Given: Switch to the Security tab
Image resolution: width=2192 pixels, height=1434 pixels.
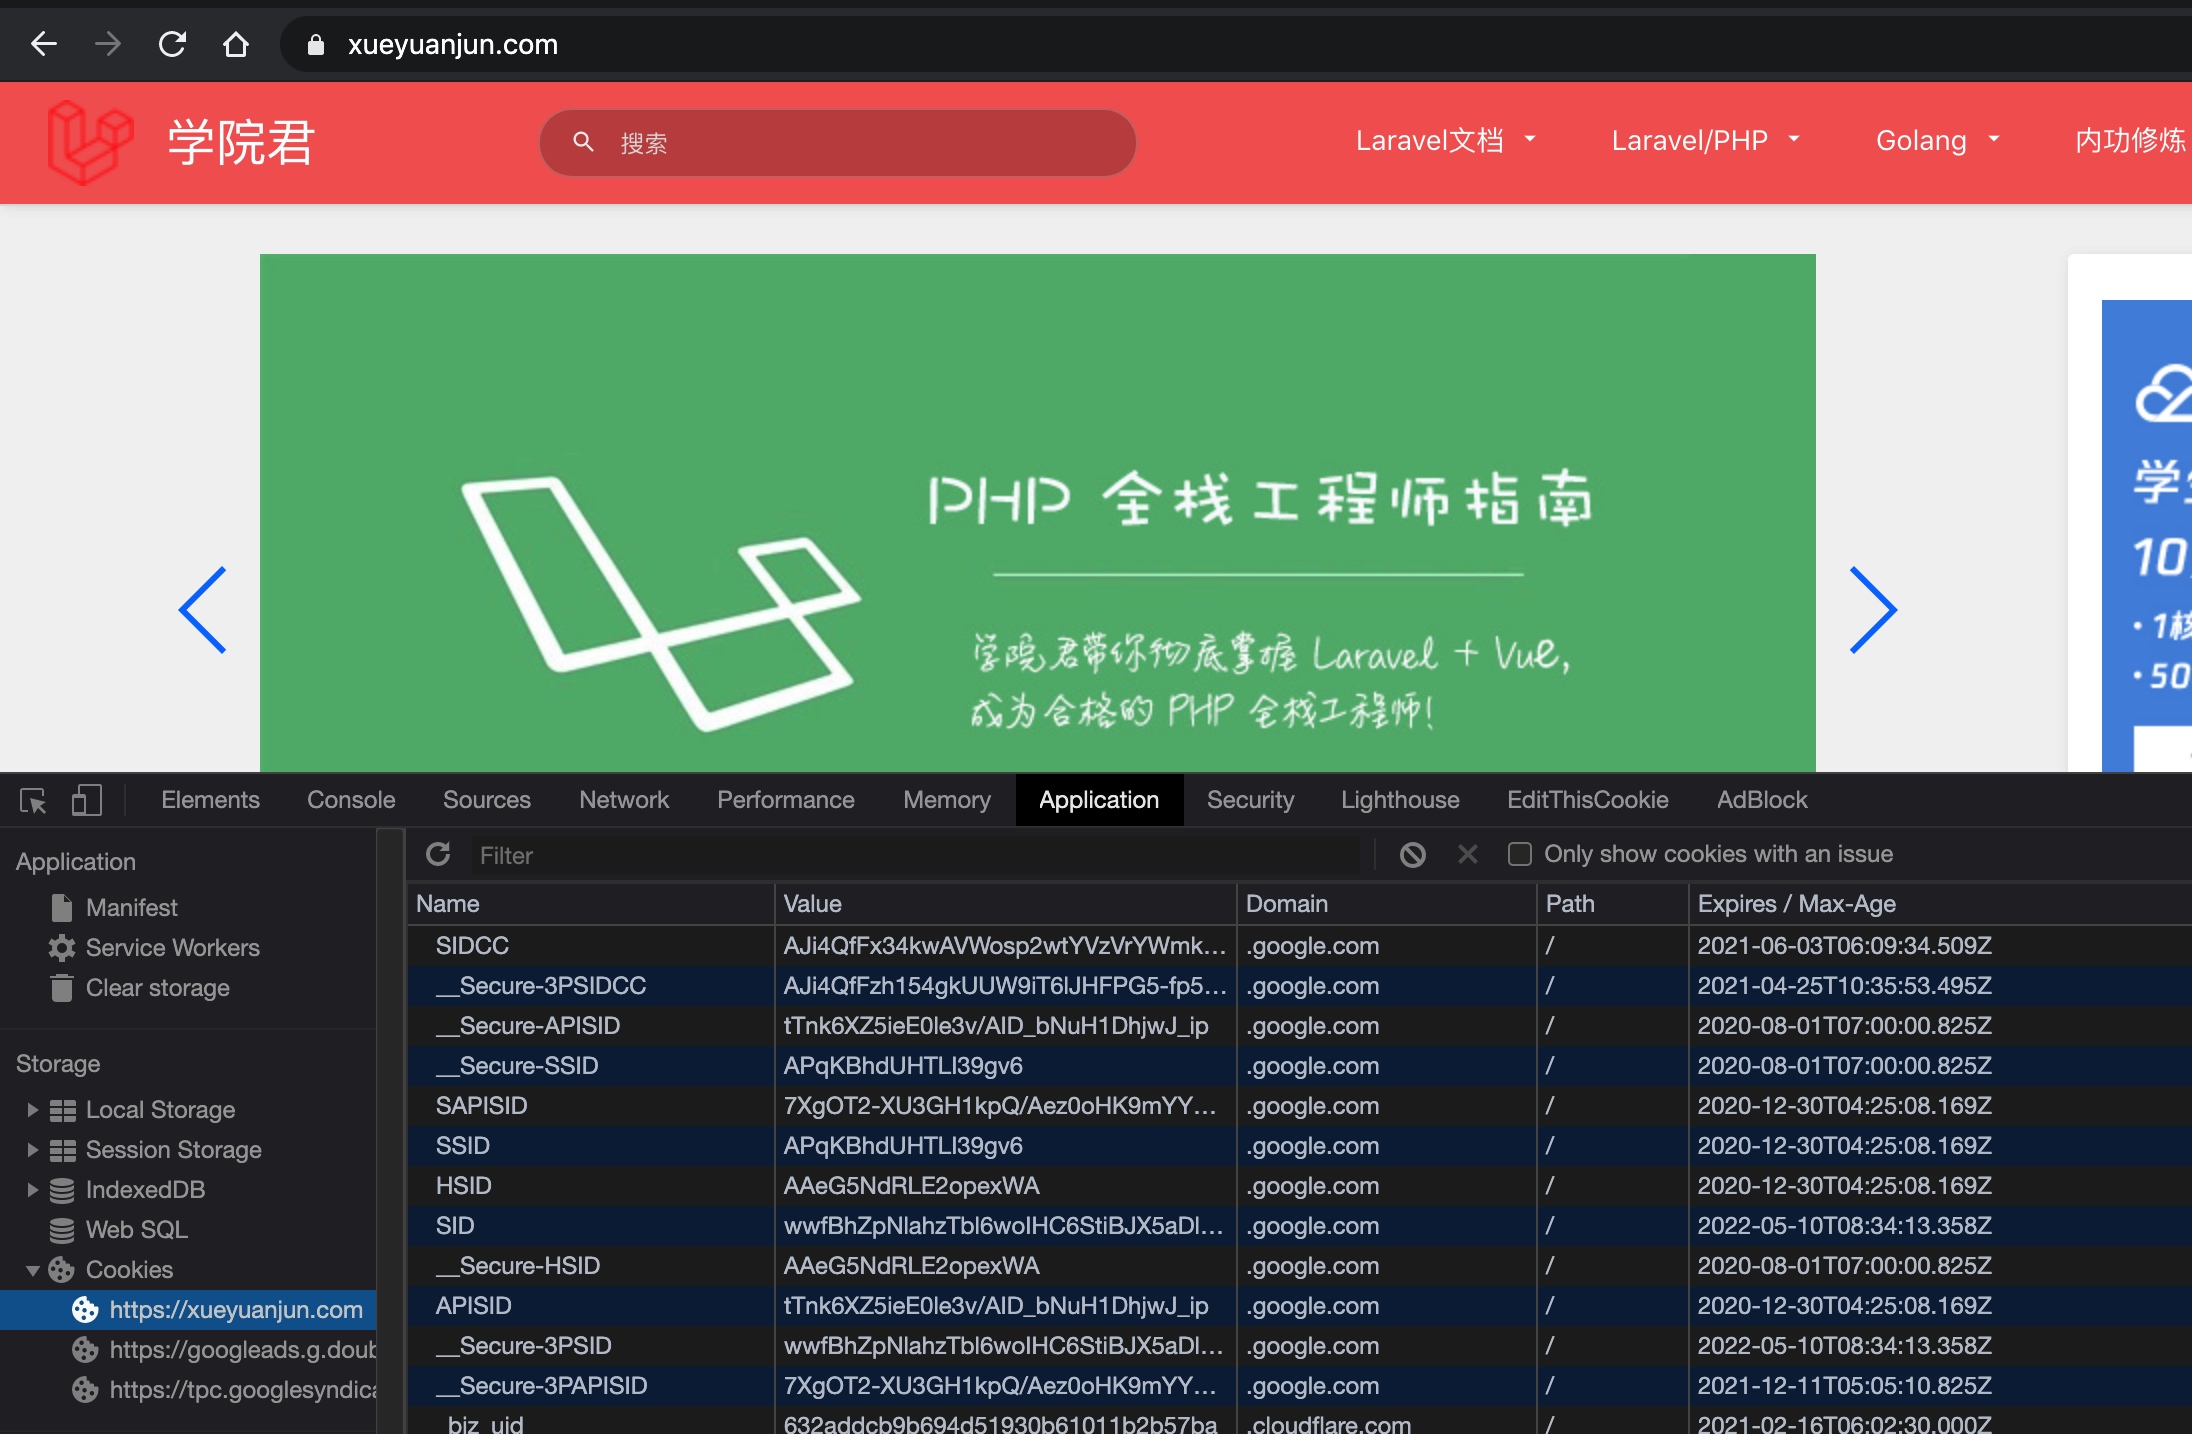Looking at the screenshot, I should (1250, 800).
